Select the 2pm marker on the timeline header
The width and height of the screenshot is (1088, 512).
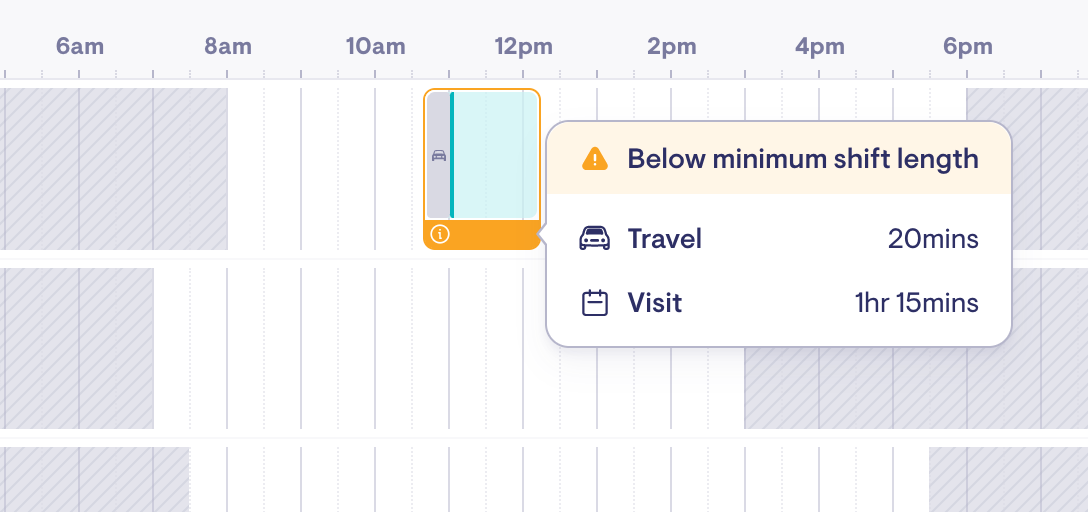point(671,46)
